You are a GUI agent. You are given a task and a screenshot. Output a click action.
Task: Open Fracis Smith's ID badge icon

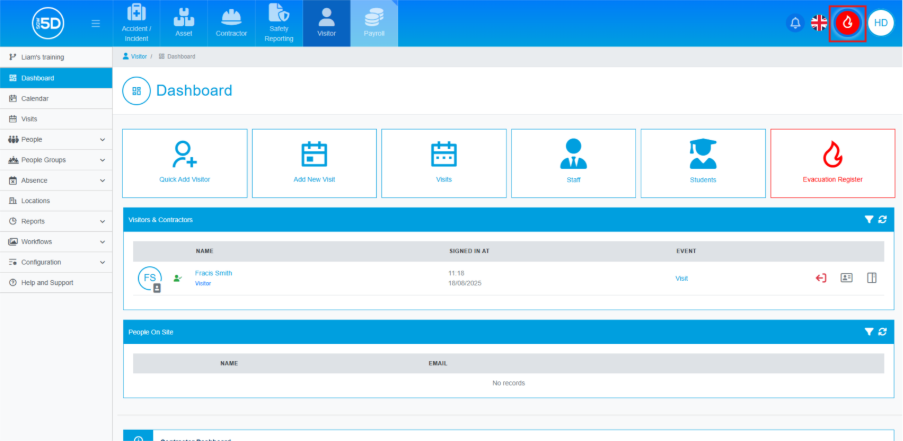(847, 277)
